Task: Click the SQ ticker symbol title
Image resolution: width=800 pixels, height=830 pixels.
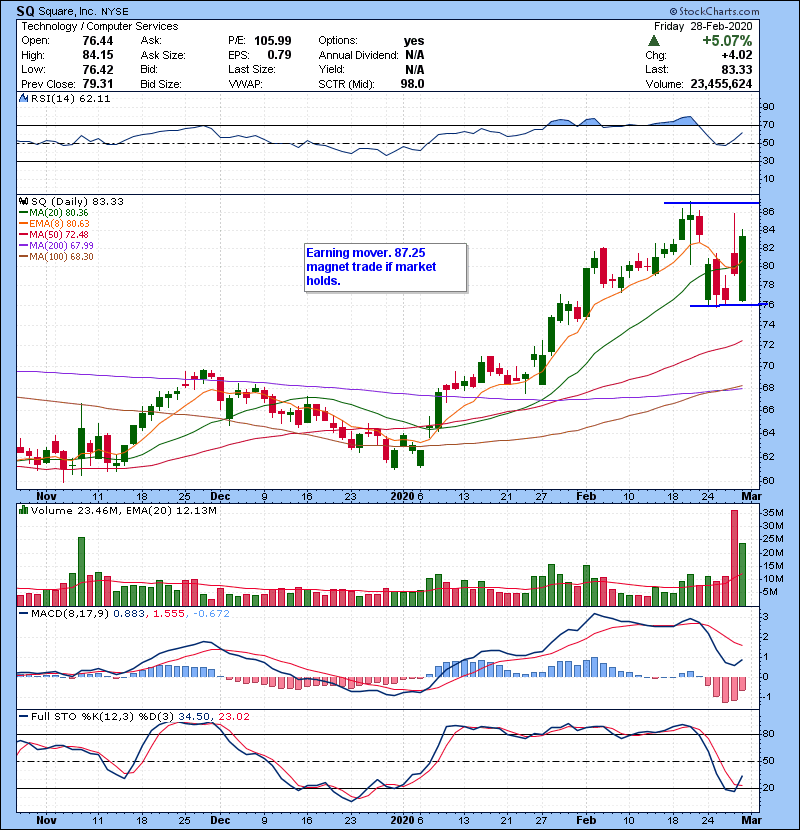Action: (25, 11)
